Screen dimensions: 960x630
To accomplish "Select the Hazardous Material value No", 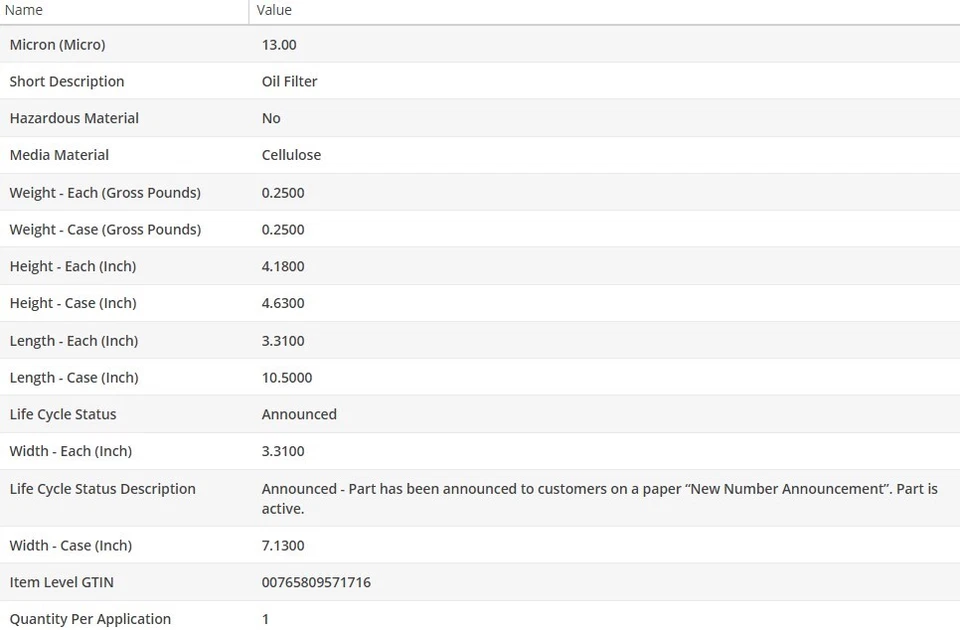I will (271, 118).
